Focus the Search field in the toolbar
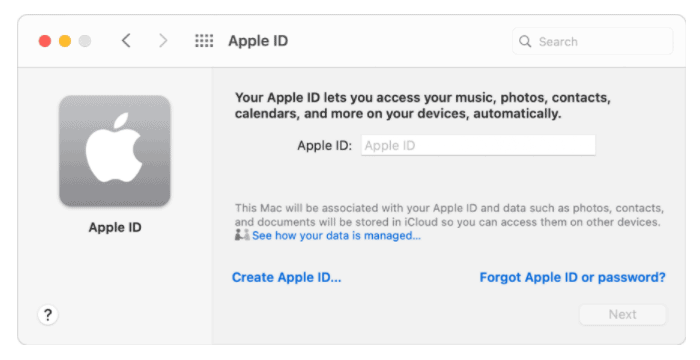Viewport: 700px width, 360px height. click(x=592, y=42)
